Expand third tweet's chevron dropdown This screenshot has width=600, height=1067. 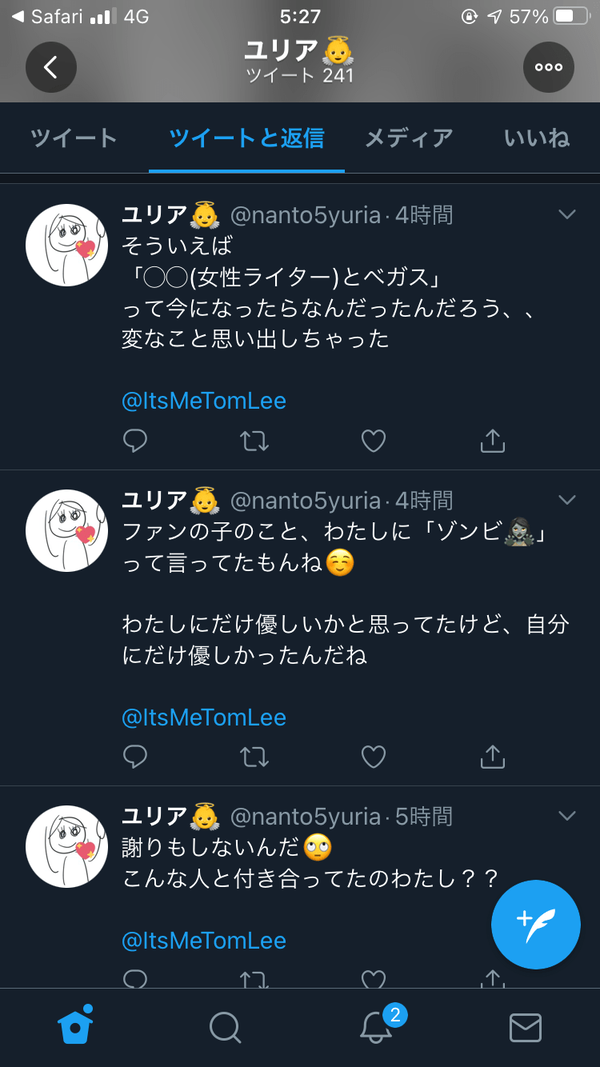[567, 816]
